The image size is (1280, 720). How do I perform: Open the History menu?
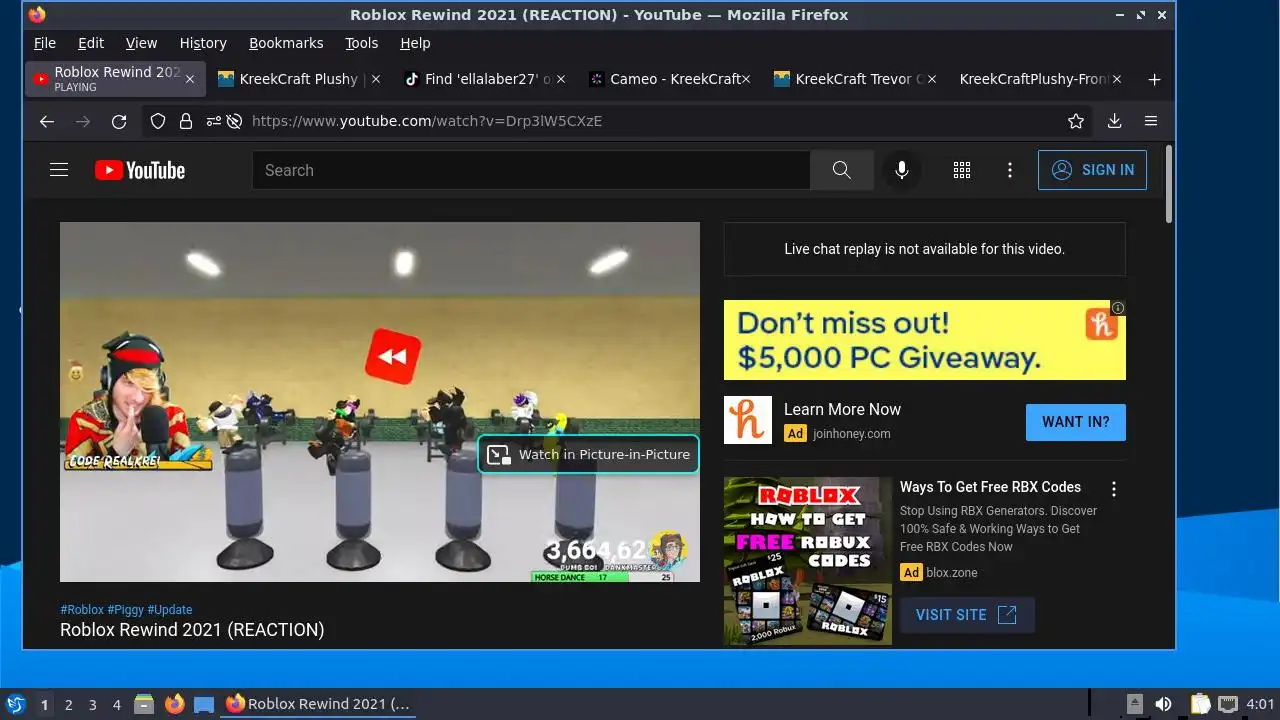coord(203,43)
